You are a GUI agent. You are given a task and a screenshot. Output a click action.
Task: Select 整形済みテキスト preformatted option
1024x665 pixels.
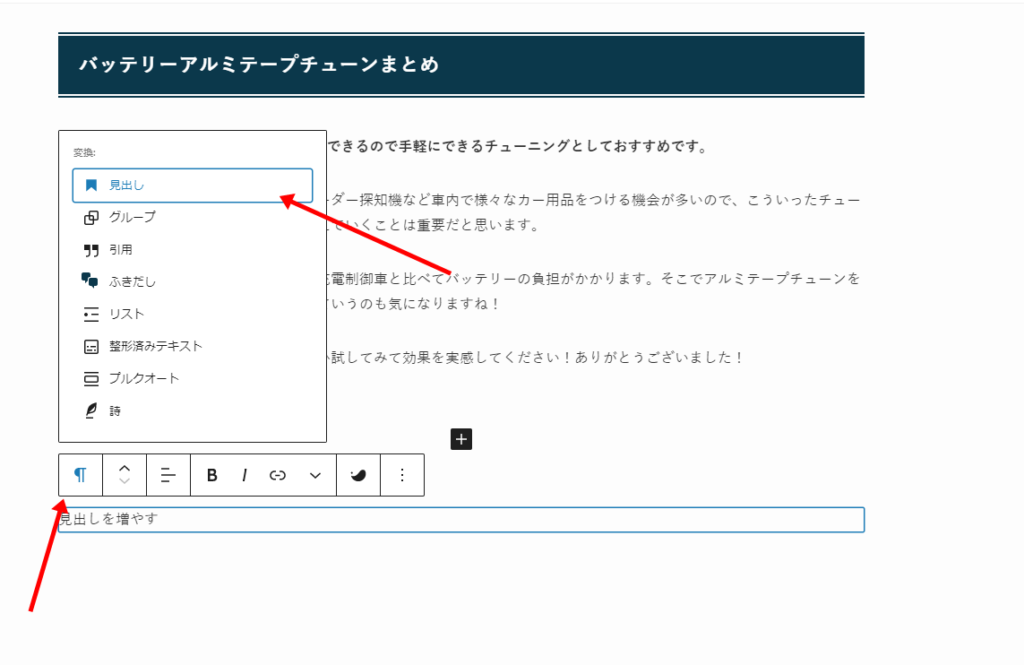[x=155, y=346]
